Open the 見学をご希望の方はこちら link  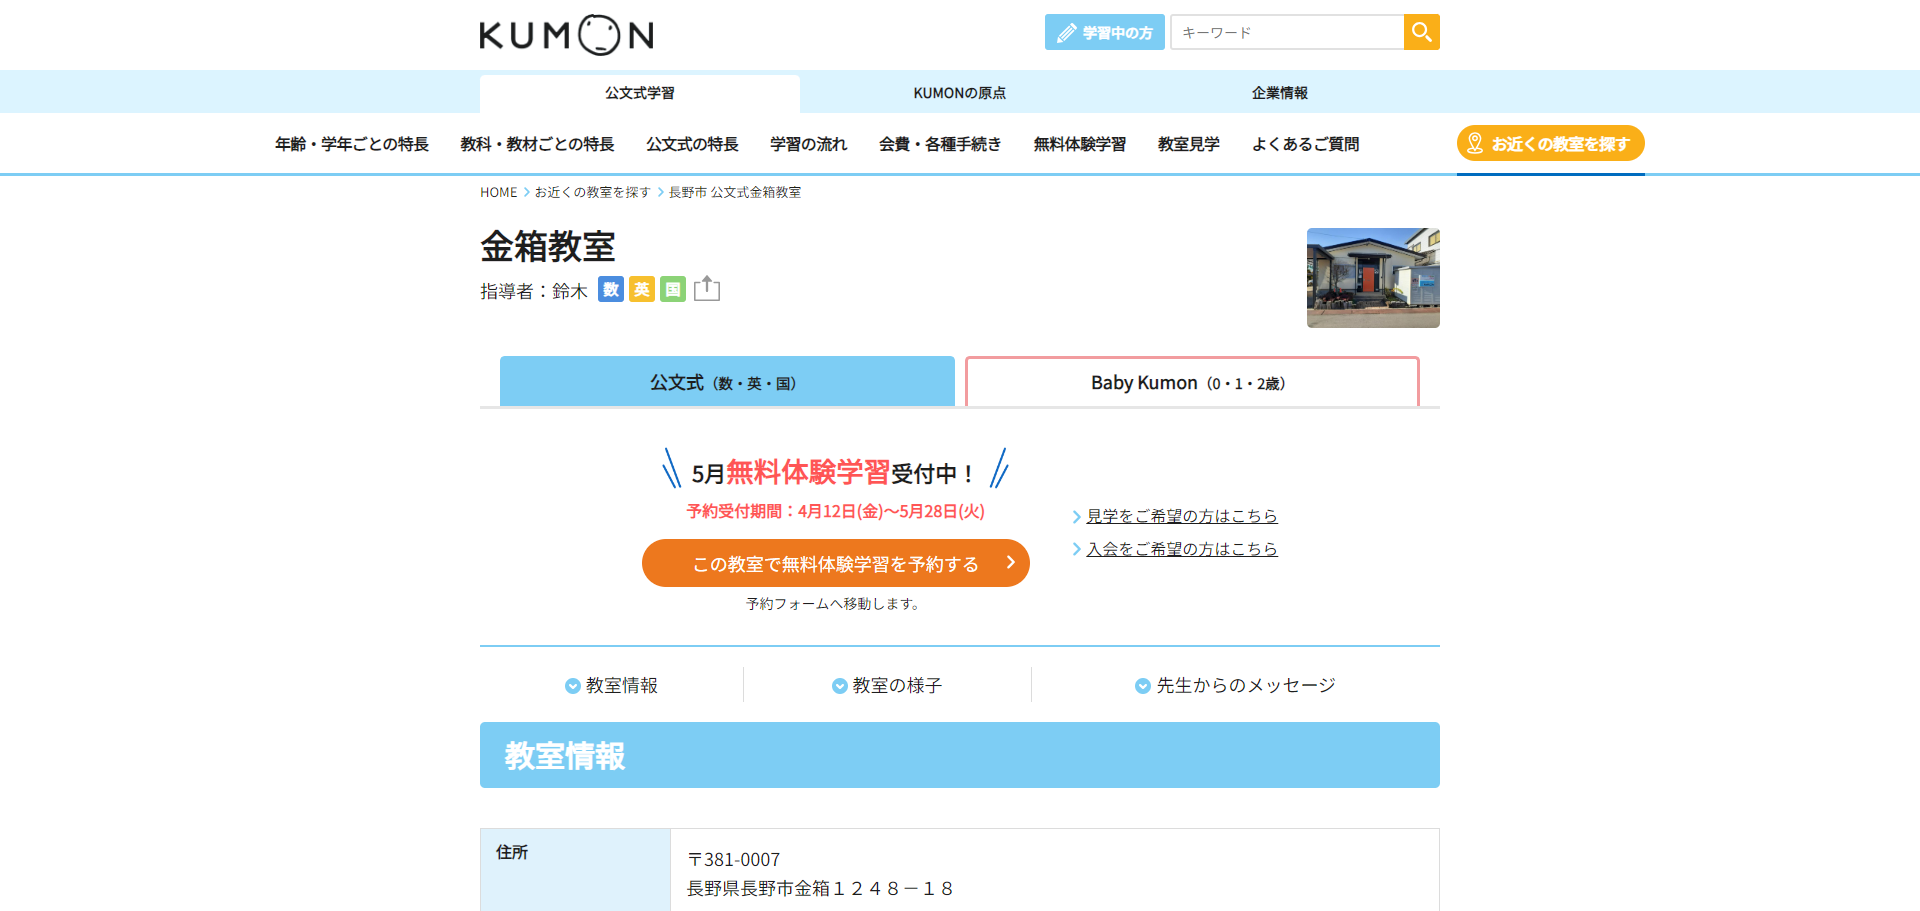[1182, 516]
